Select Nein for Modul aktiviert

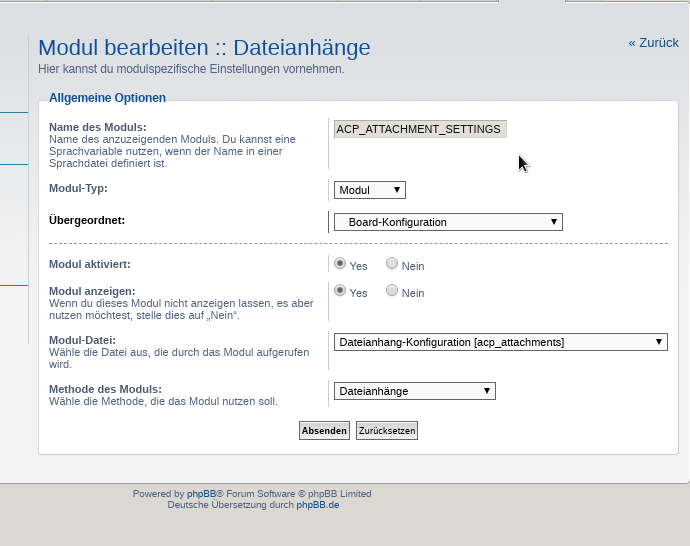(392, 264)
